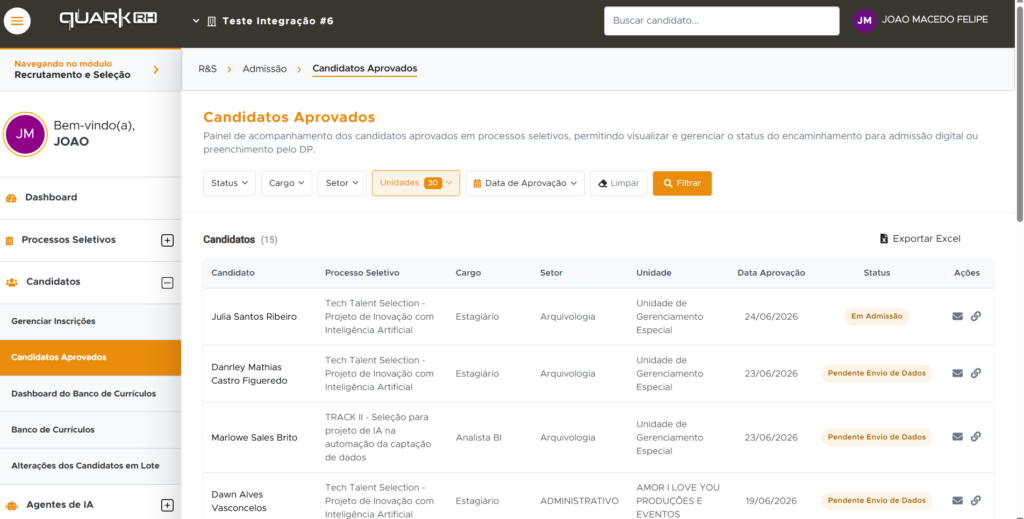
Task: Clear filters with the Limpar button
Action: tap(618, 183)
